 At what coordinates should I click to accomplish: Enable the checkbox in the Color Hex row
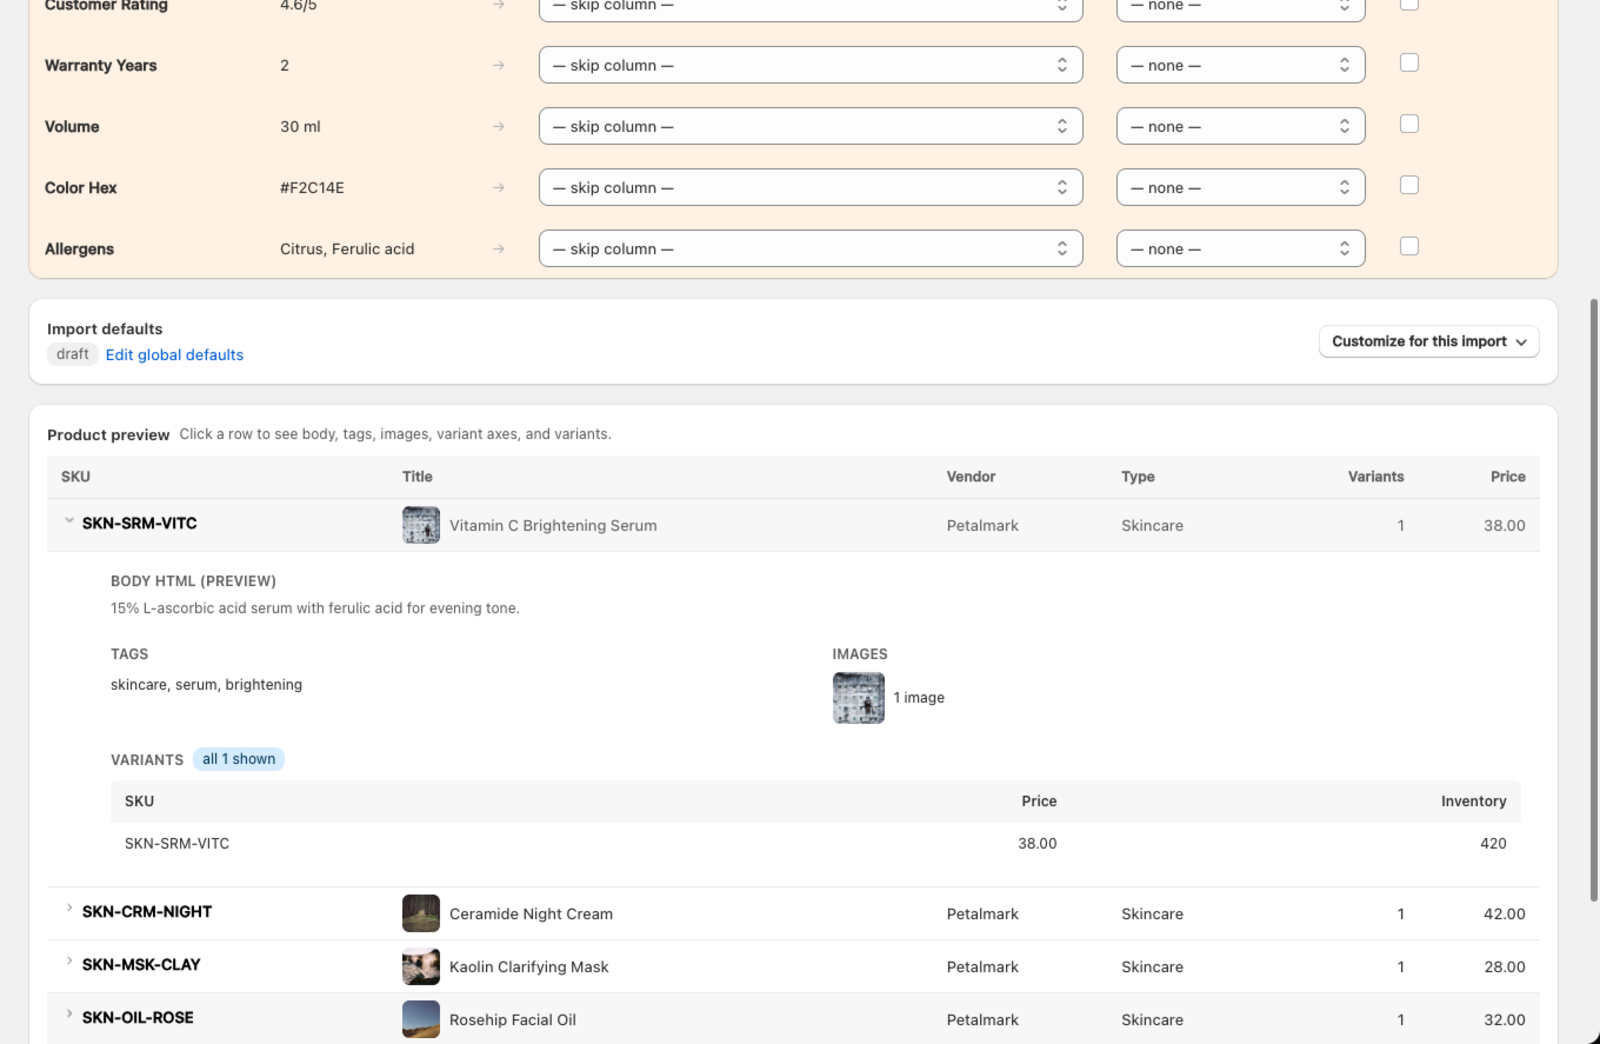1409,185
